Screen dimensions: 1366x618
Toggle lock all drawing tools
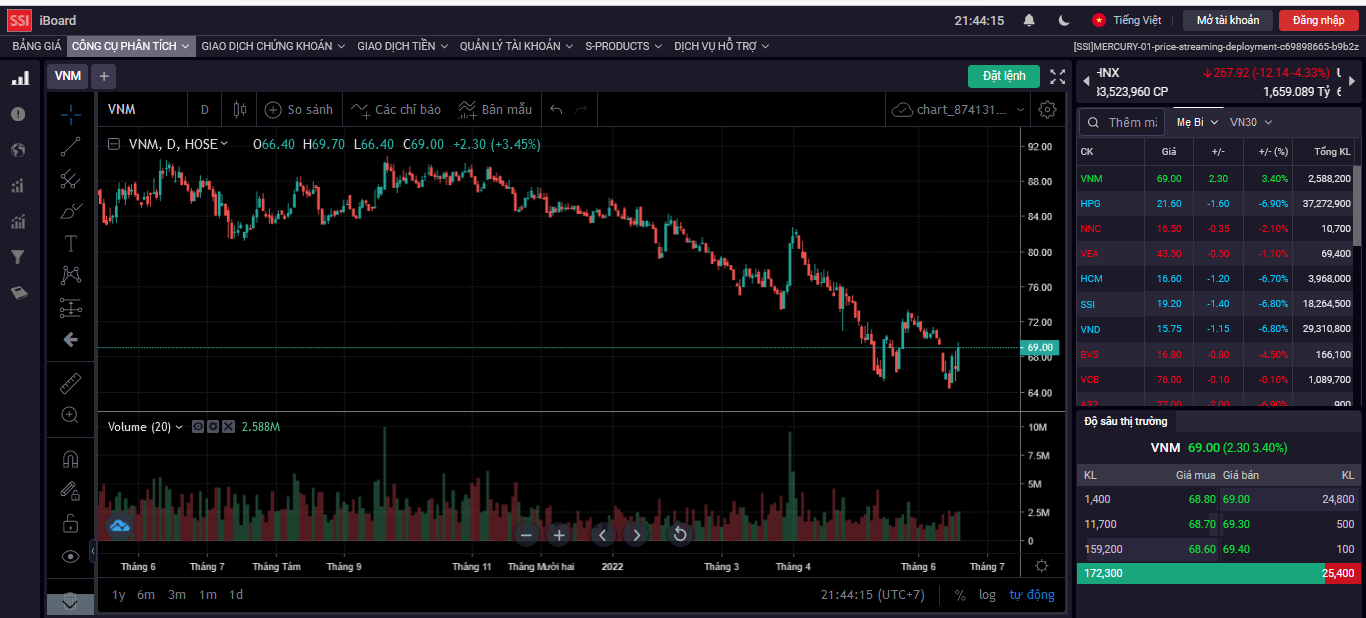pos(70,523)
